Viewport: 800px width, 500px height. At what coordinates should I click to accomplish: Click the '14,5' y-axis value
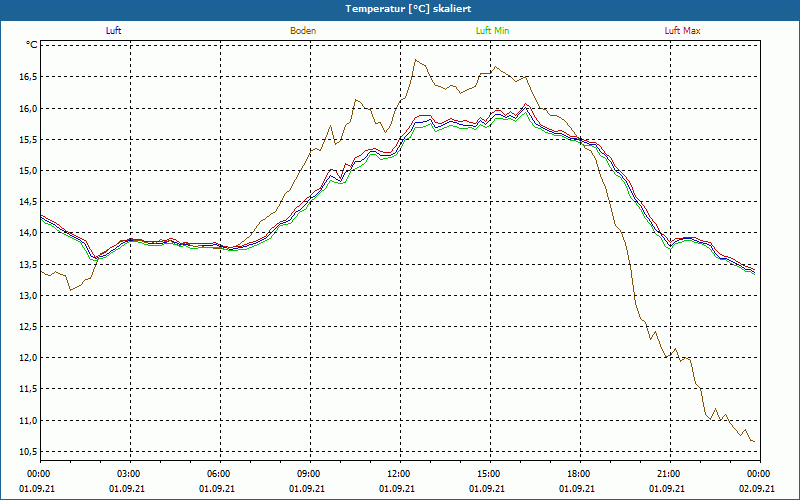coord(29,202)
